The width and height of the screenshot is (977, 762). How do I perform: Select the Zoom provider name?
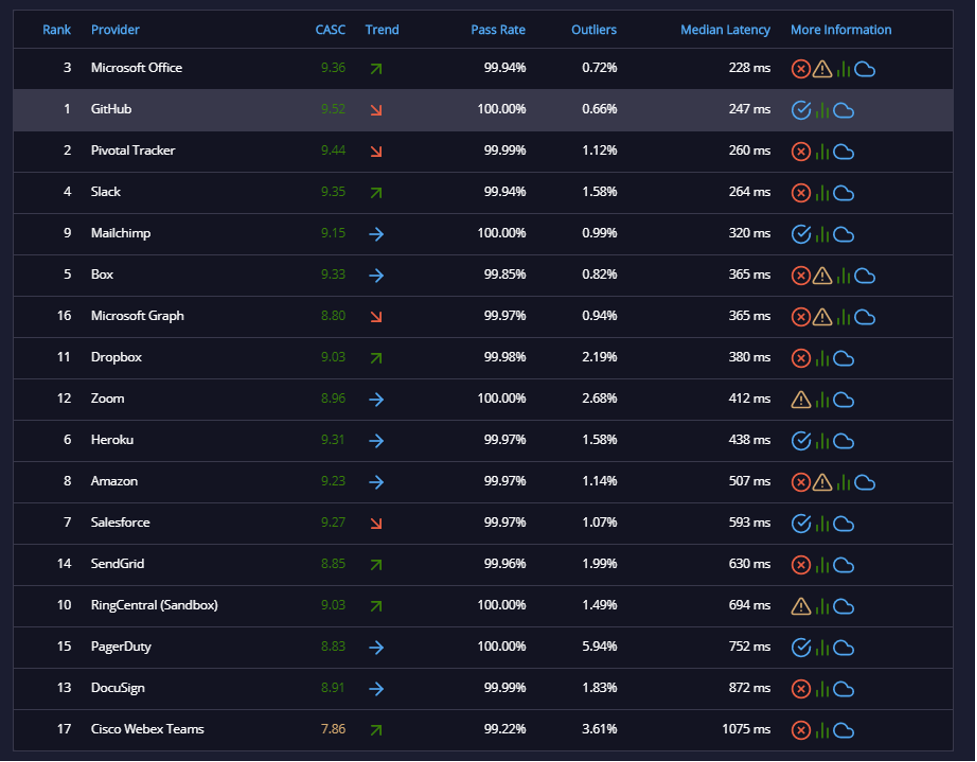tap(107, 398)
